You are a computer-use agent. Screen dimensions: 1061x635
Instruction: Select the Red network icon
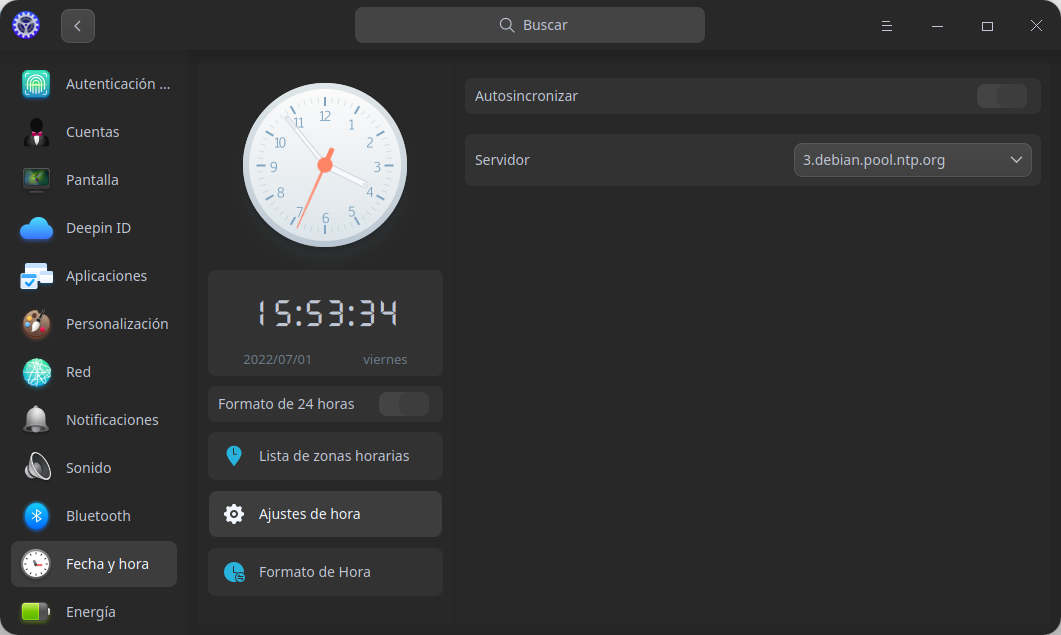pyautogui.click(x=36, y=372)
